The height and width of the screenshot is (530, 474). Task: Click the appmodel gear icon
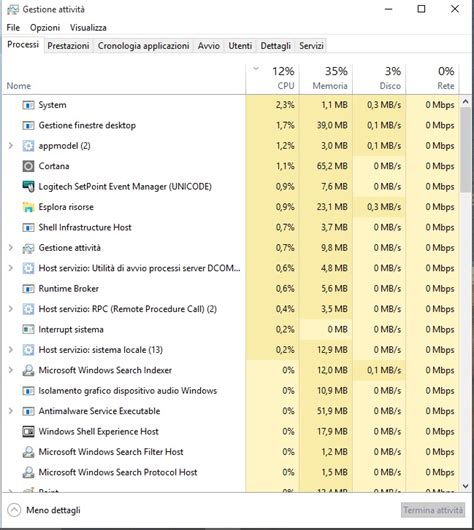pyautogui.click(x=28, y=146)
